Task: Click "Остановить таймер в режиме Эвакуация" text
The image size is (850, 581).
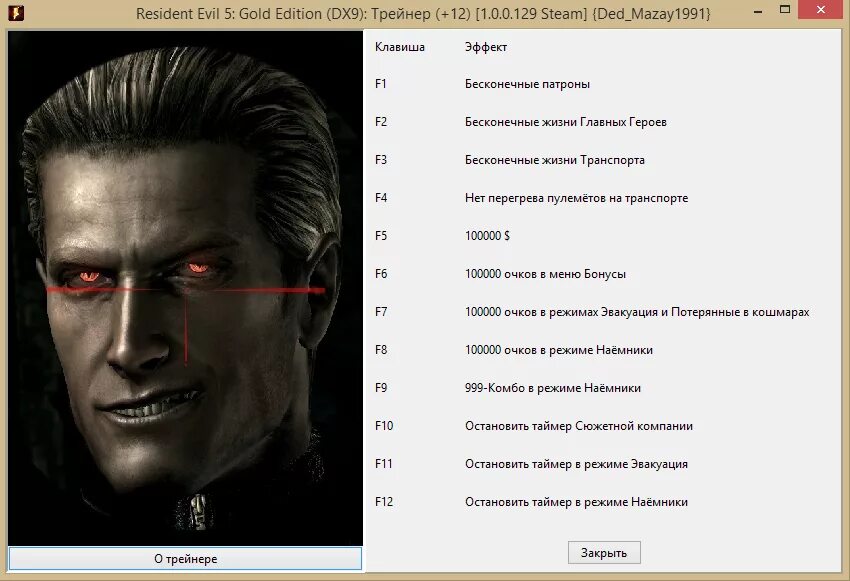Action: [576, 463]
